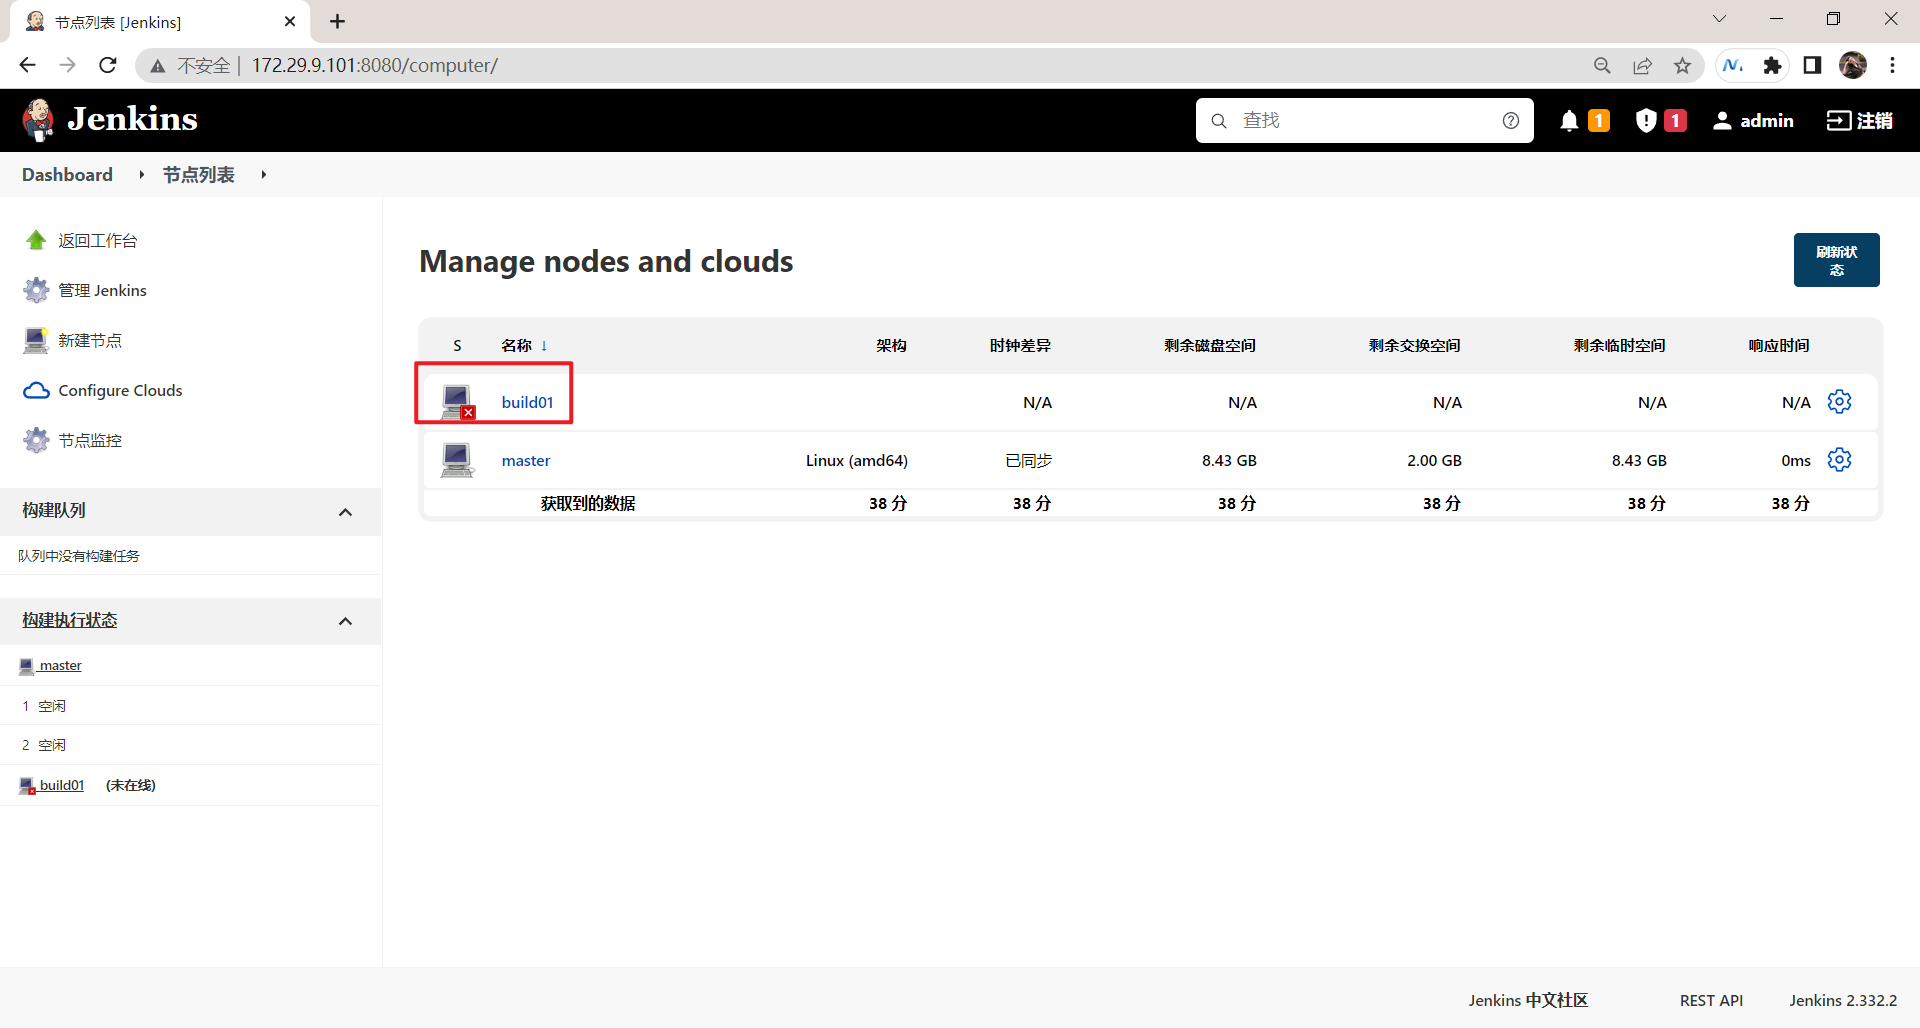Expand the Dashboard breadcrumb dropdown arrow
Screen dimensions: 1920x1028
tap(141, 175)
